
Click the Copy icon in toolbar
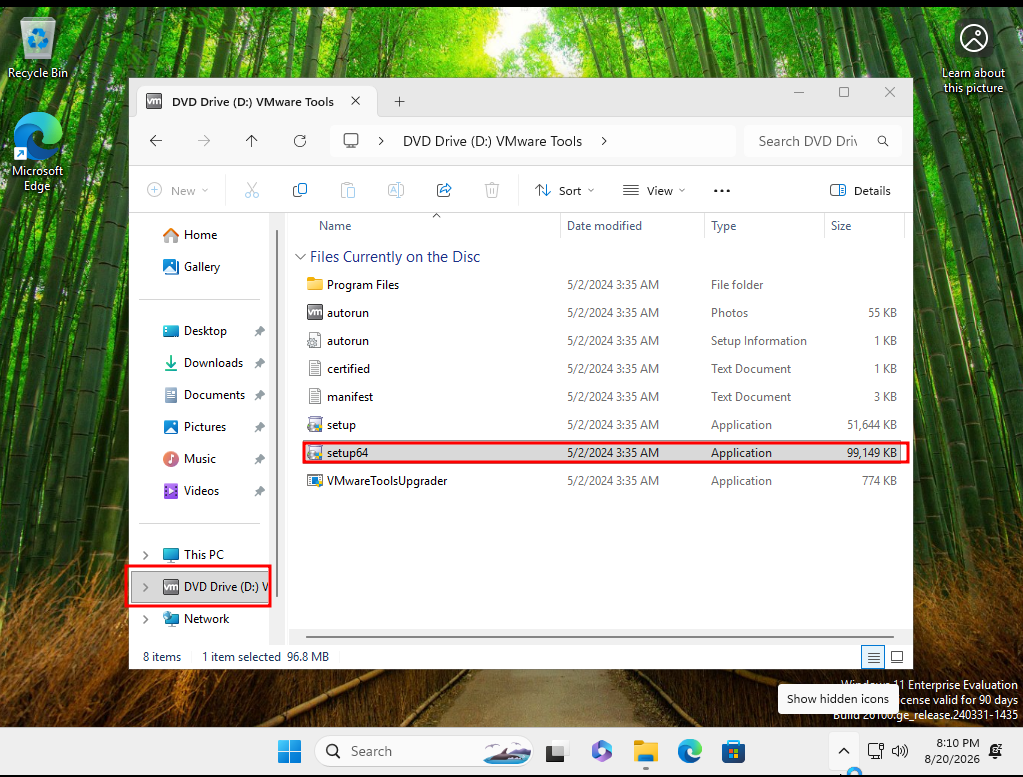click(x=300, y=190)
